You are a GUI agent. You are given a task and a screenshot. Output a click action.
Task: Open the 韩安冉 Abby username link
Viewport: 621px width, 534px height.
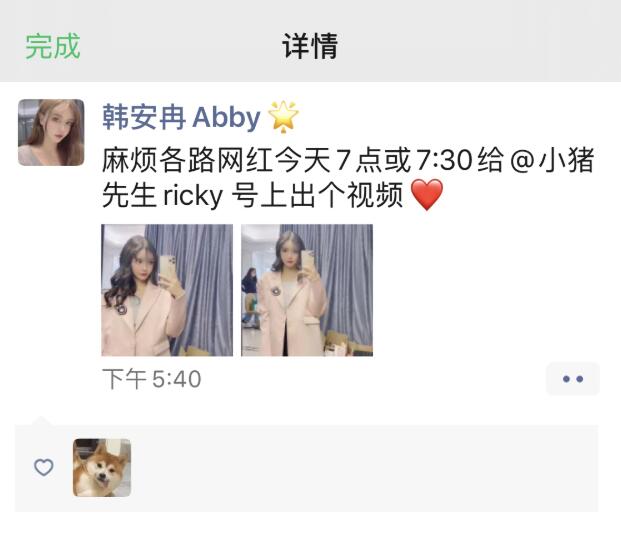pos(181,117)
